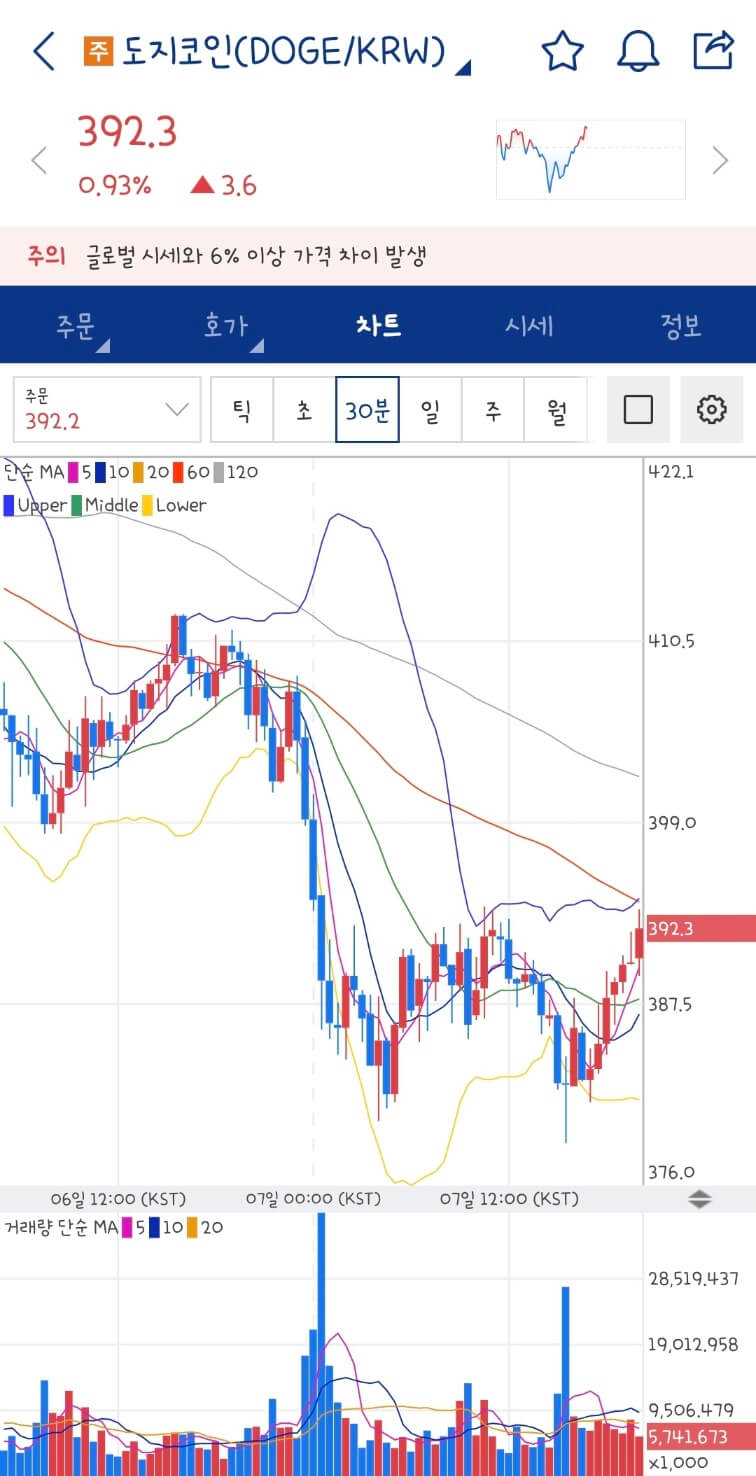
Task: Tap the mini price sparkline thumbnail
Action: pos(590,159)
